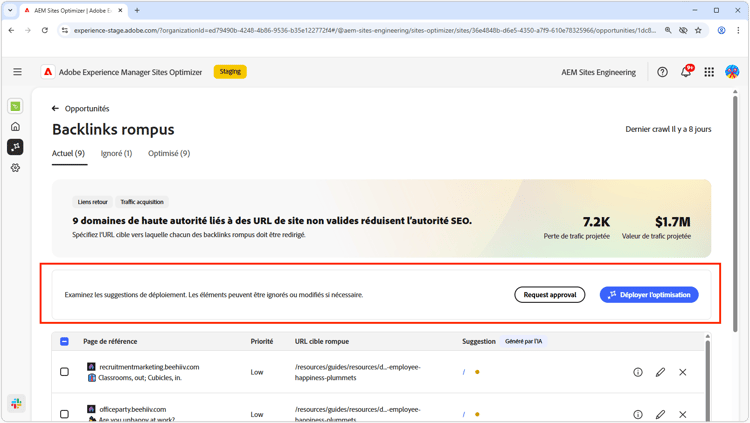Open the browser zoom icon
Image resolution: width=750 pixels, height=423 pixels.
click(x=668, y=30)
